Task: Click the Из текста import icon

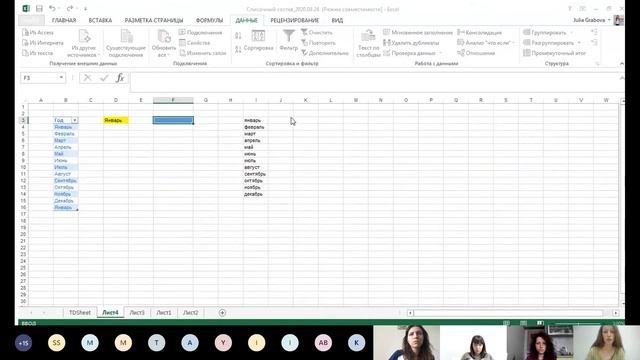Action: (x=25, y=53)
